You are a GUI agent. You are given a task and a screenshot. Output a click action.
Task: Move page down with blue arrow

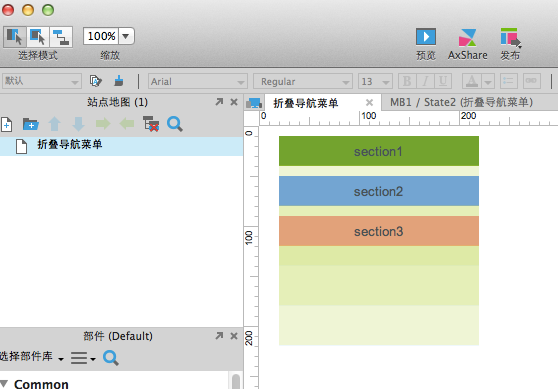[x=78, y=124]
